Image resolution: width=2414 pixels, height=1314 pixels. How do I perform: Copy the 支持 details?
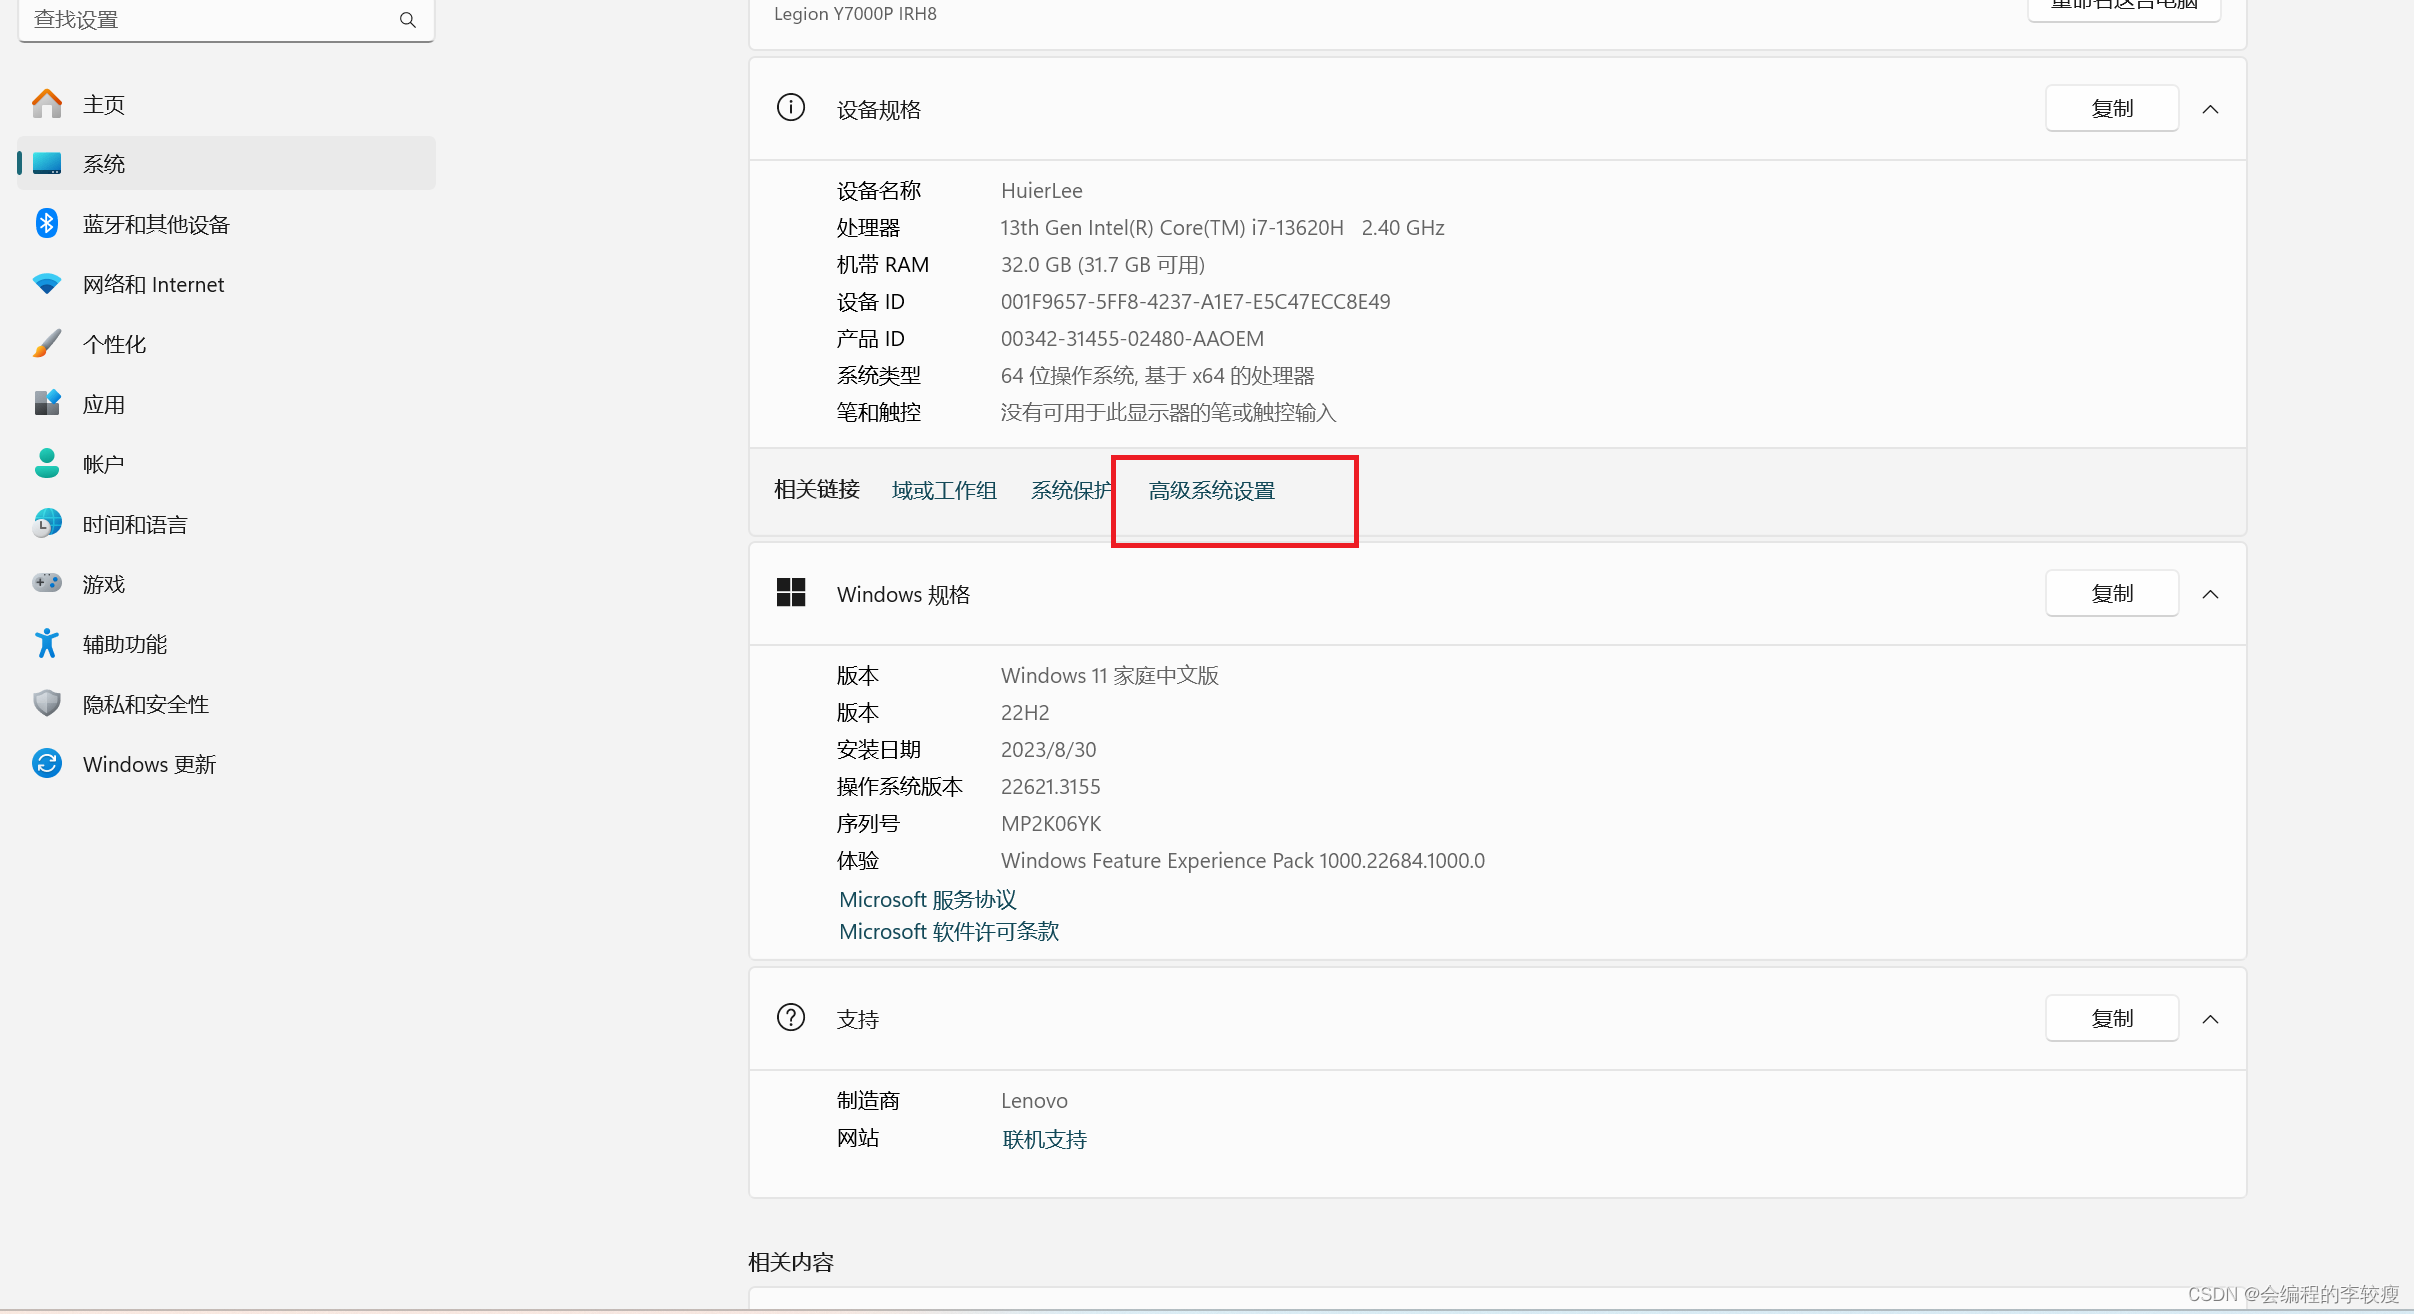point(2112,1018)
